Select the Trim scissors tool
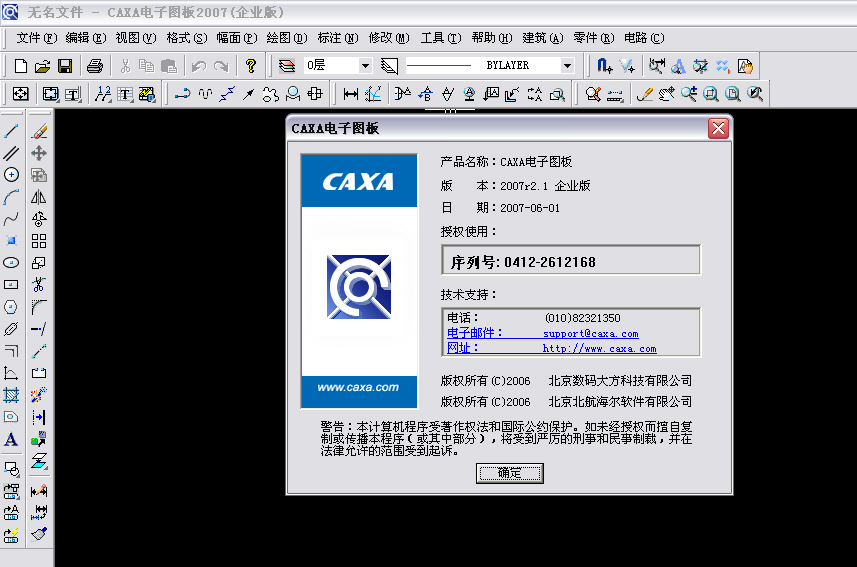The width and height of the screenshot is (857, 567). [x=39, y=285]
